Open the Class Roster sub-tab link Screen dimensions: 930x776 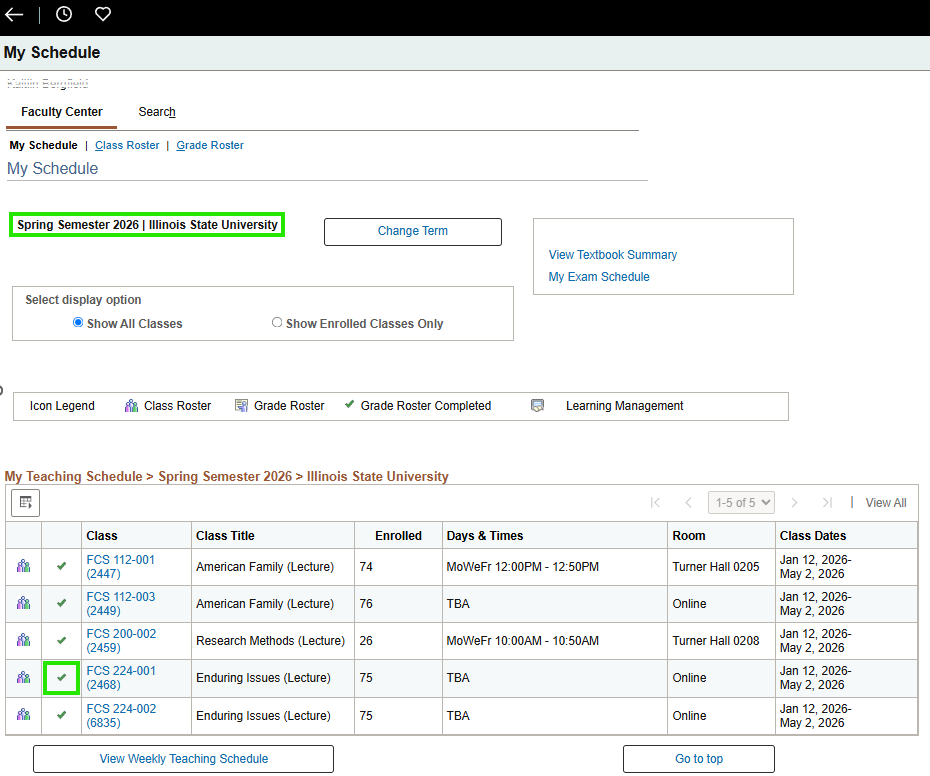(127, 145)
